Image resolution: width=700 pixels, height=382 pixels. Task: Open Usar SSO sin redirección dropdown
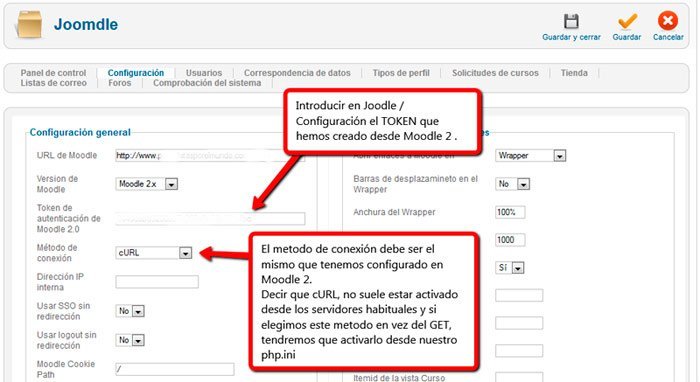tap(130, 311)
